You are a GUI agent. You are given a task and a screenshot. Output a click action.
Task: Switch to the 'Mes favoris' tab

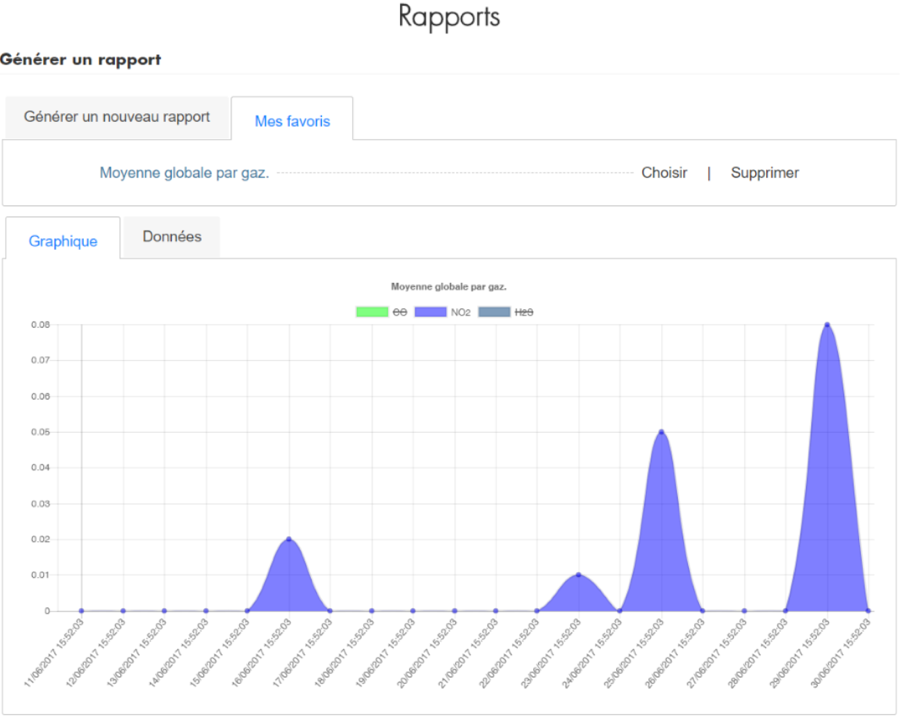[x=292, y=121]
